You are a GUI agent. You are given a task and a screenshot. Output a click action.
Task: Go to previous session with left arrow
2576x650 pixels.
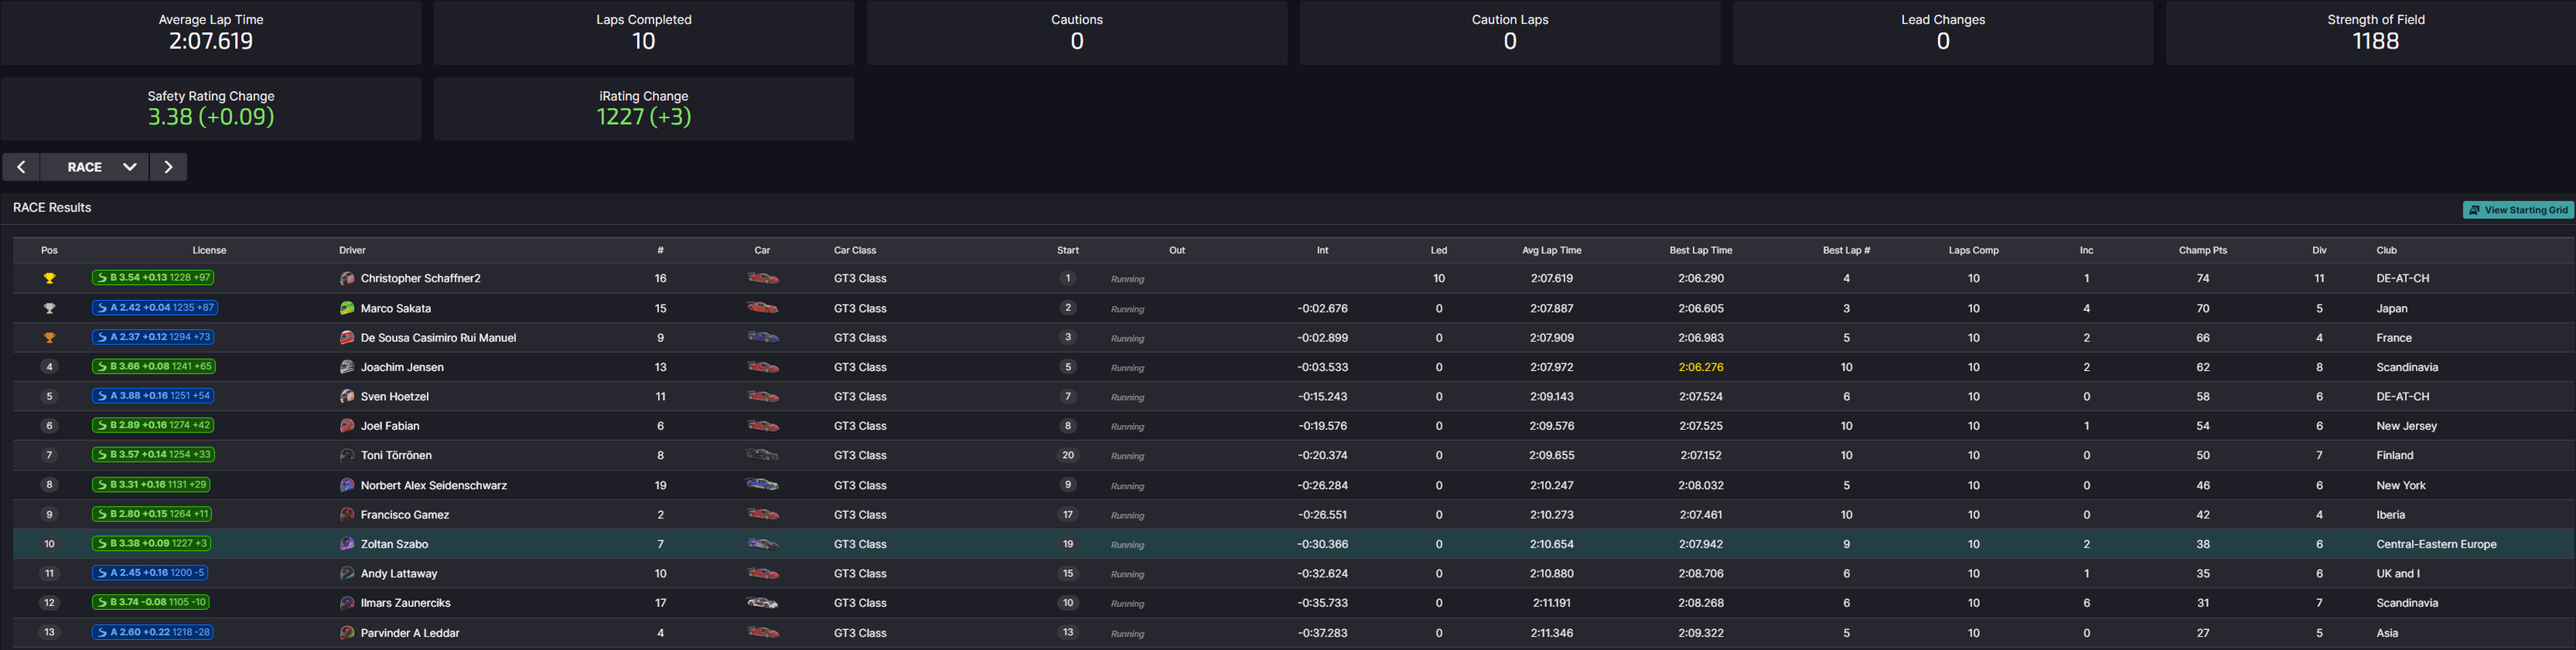point(21,167)
